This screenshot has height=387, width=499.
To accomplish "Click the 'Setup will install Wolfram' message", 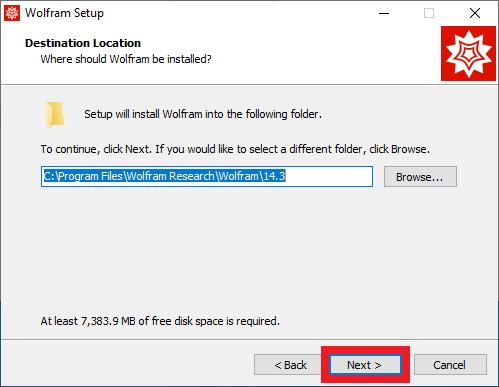I will 203,114.
